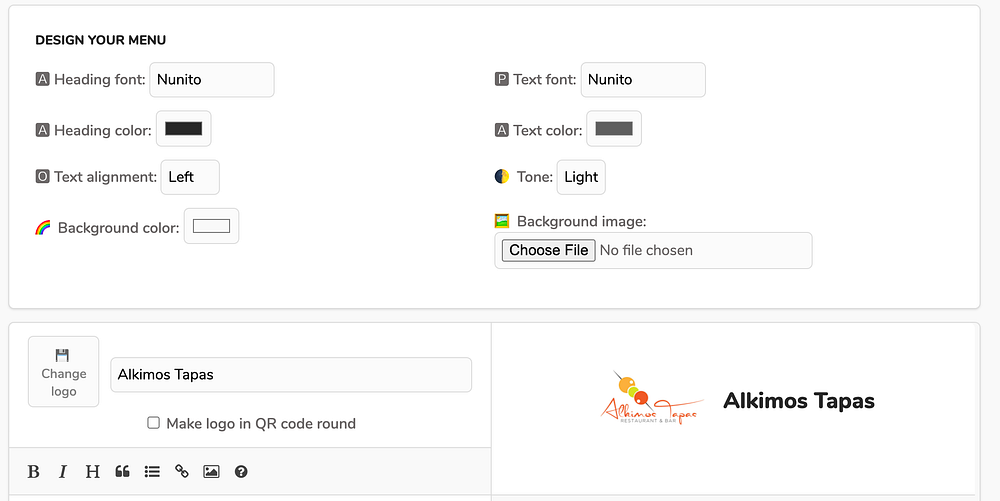Screen dimensions: 1000x501
Task: Click the Alkimos Tapas name field
Action: click(x=290, y=375)
